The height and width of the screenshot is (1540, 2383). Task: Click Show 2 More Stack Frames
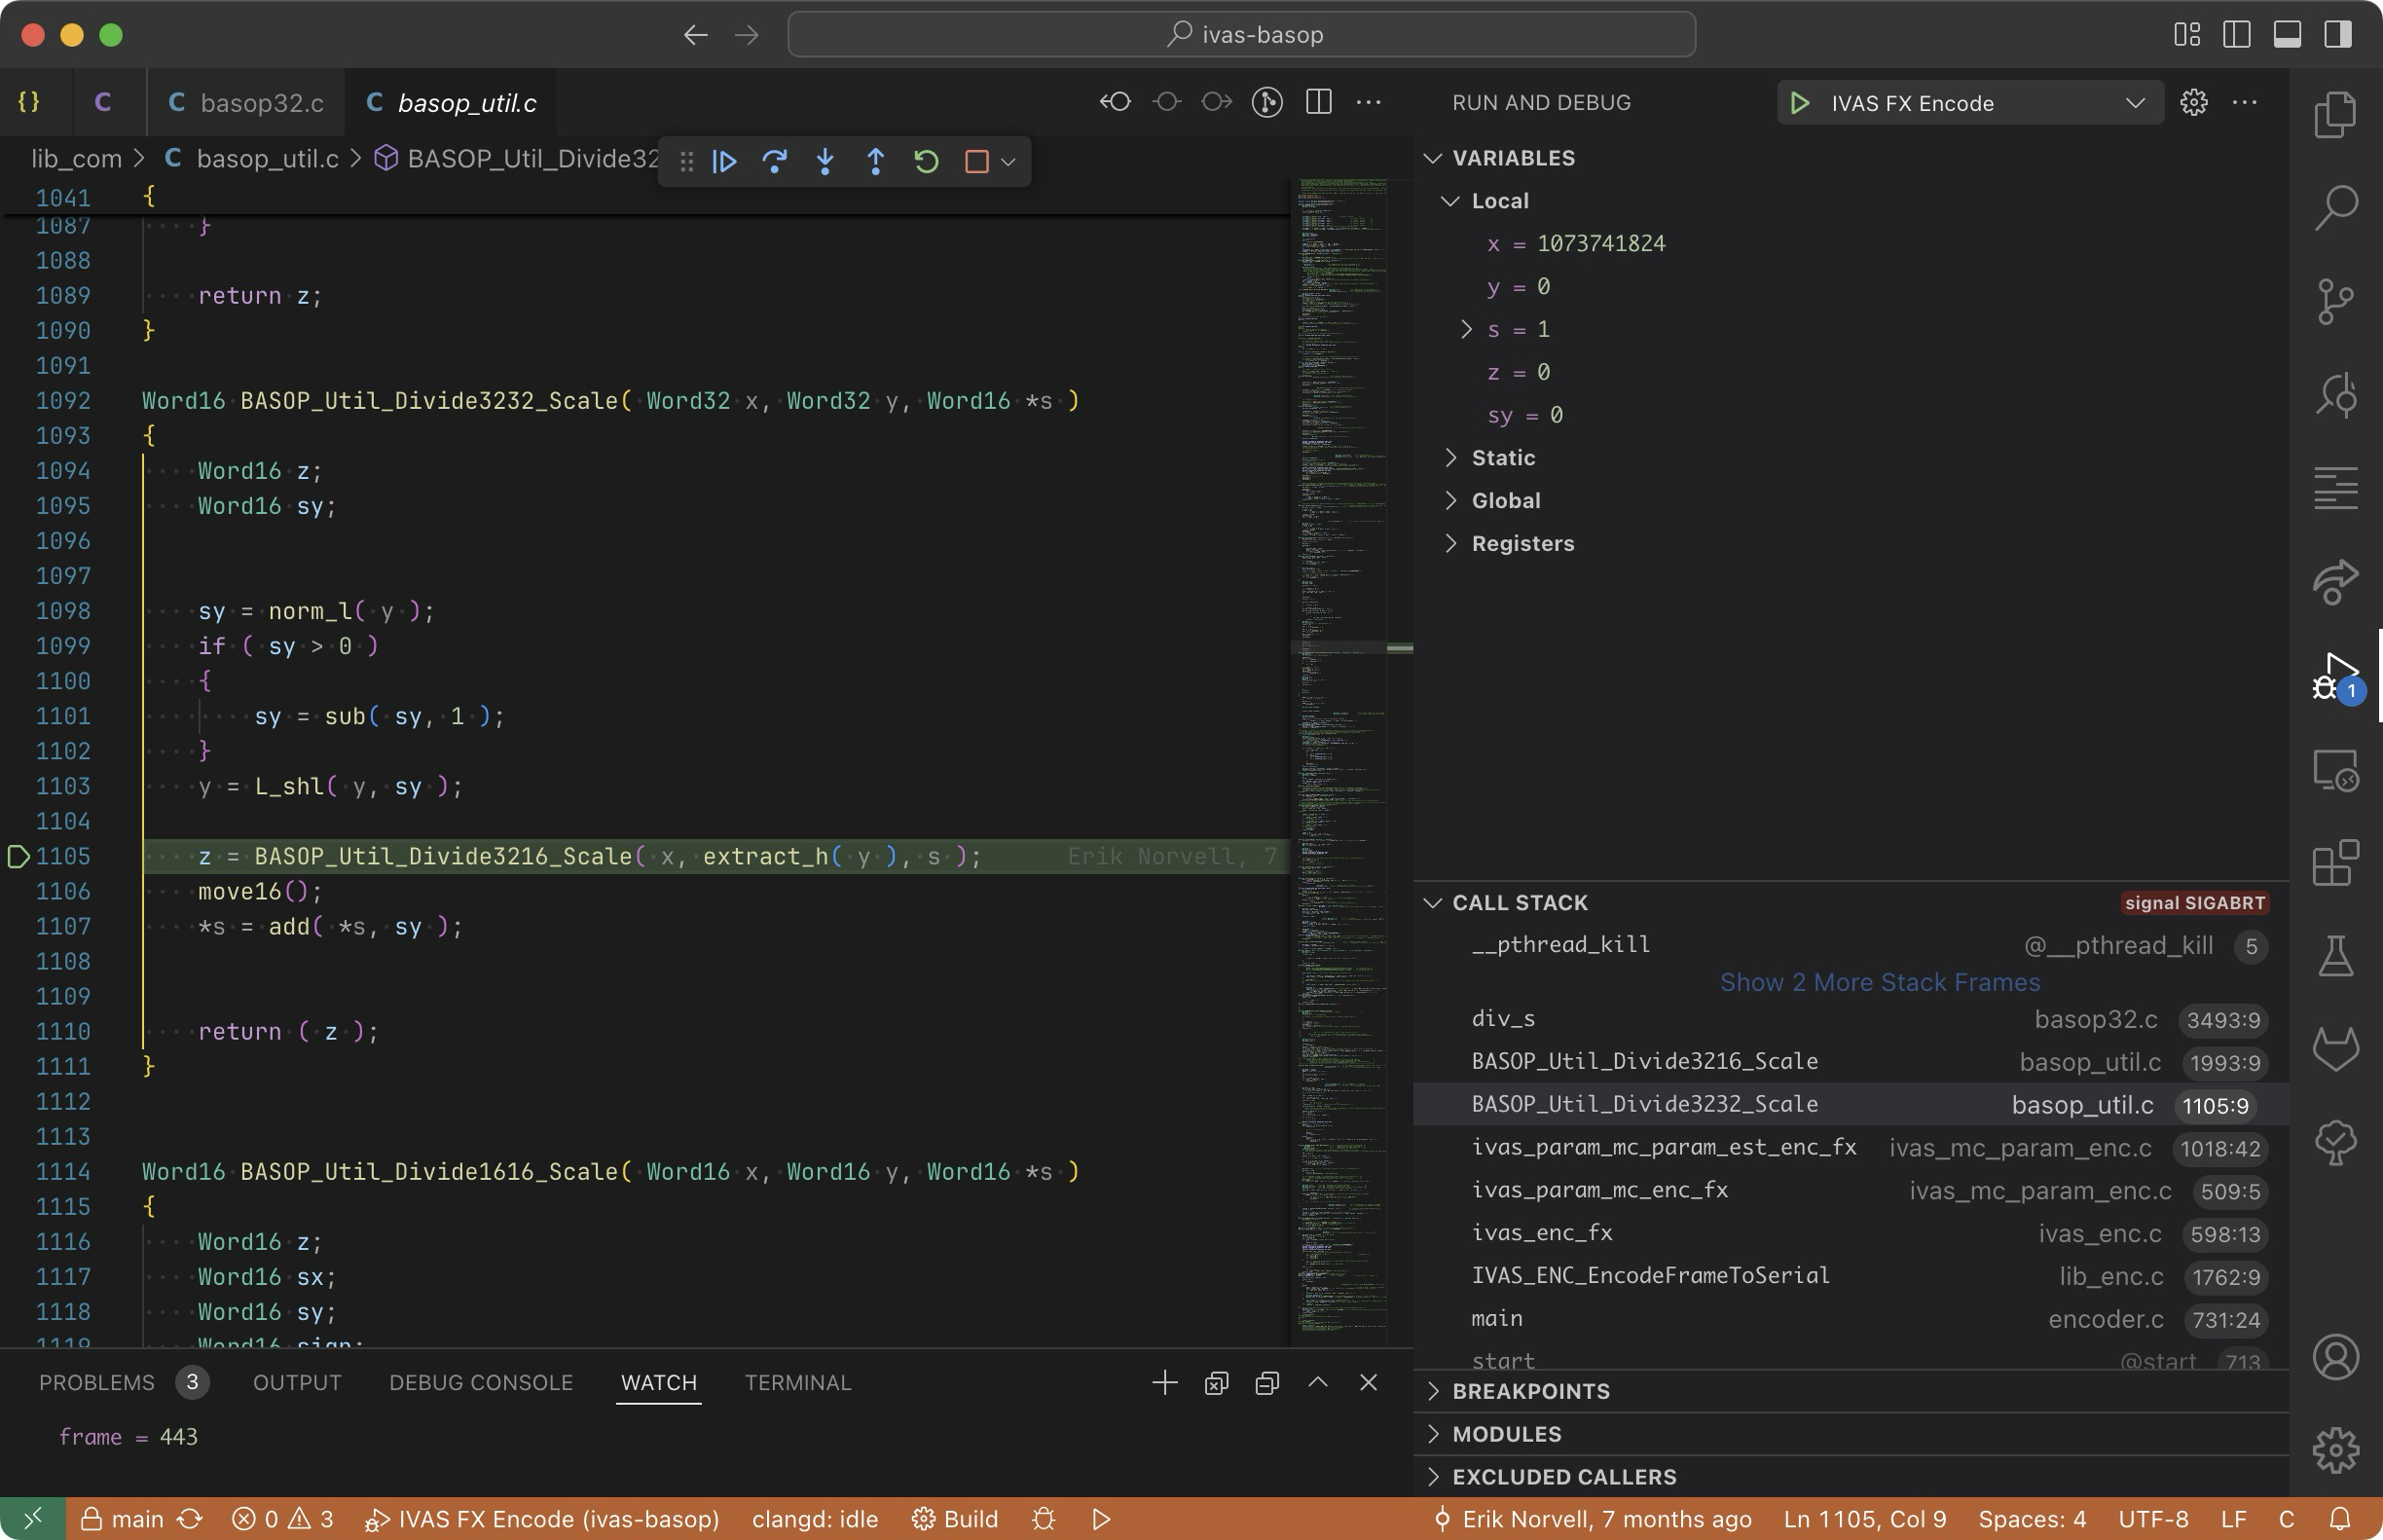(1879, 982)
